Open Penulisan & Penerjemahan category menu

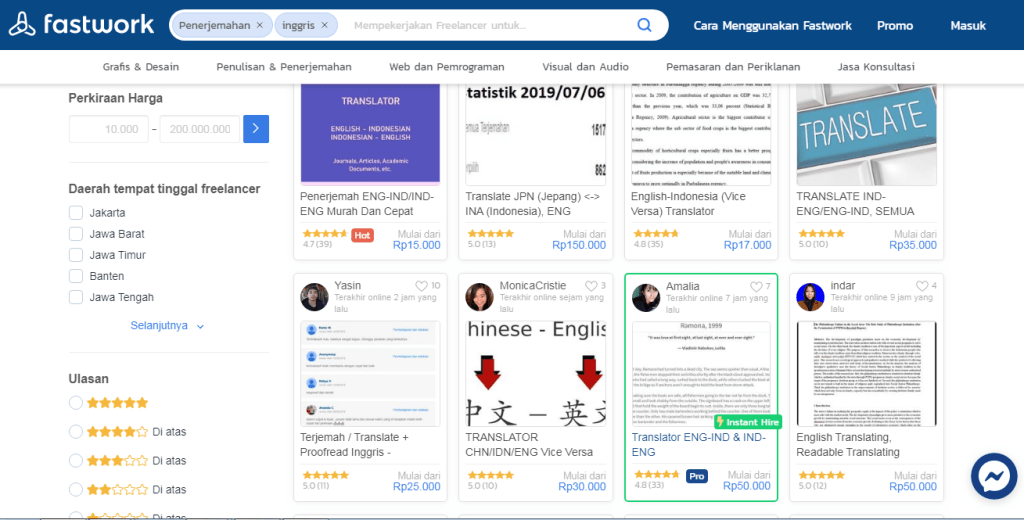coord(283,67)
